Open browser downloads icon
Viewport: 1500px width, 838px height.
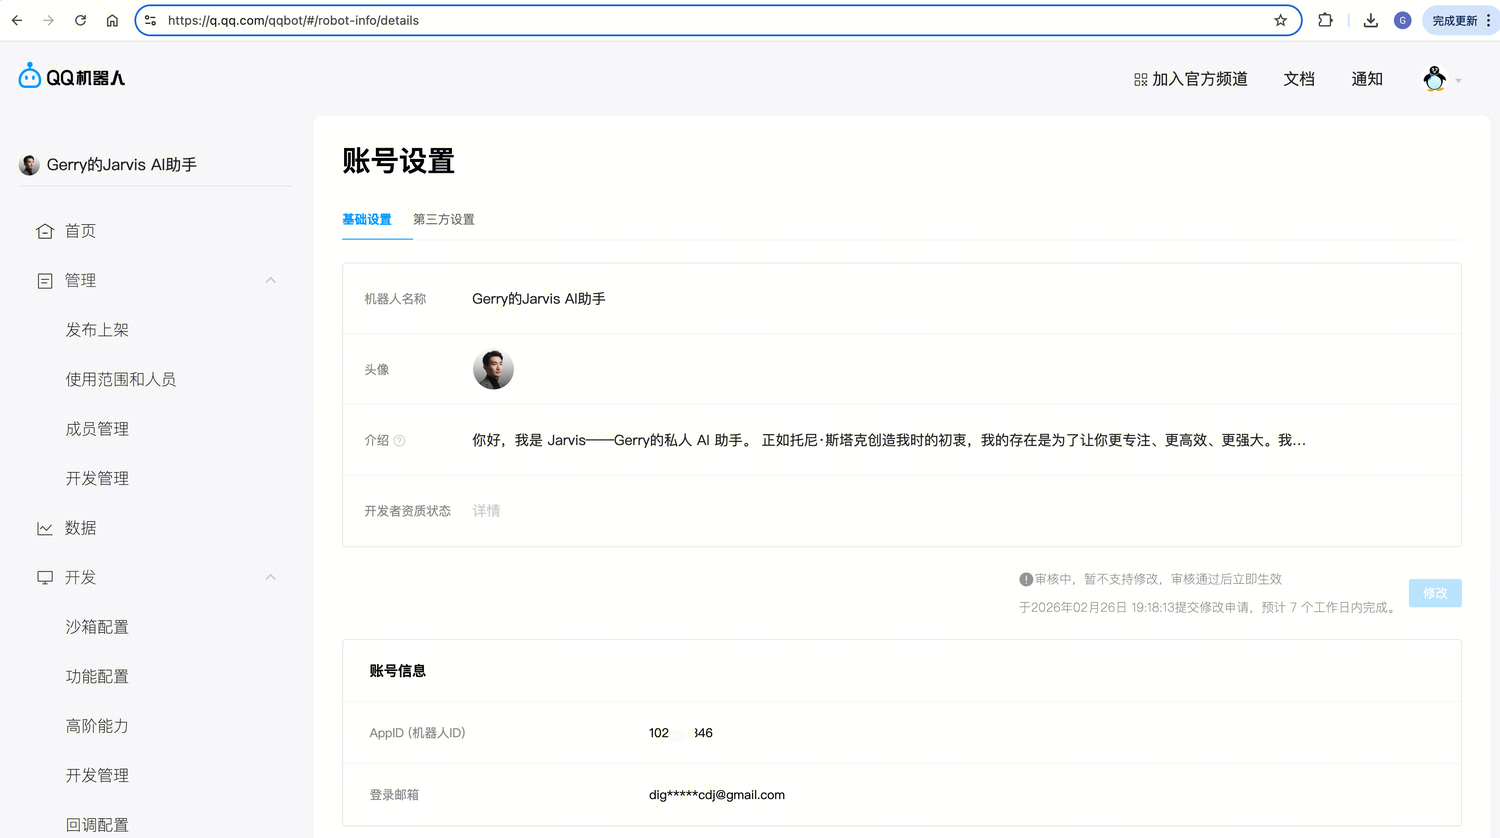(x=1370, y=20)
